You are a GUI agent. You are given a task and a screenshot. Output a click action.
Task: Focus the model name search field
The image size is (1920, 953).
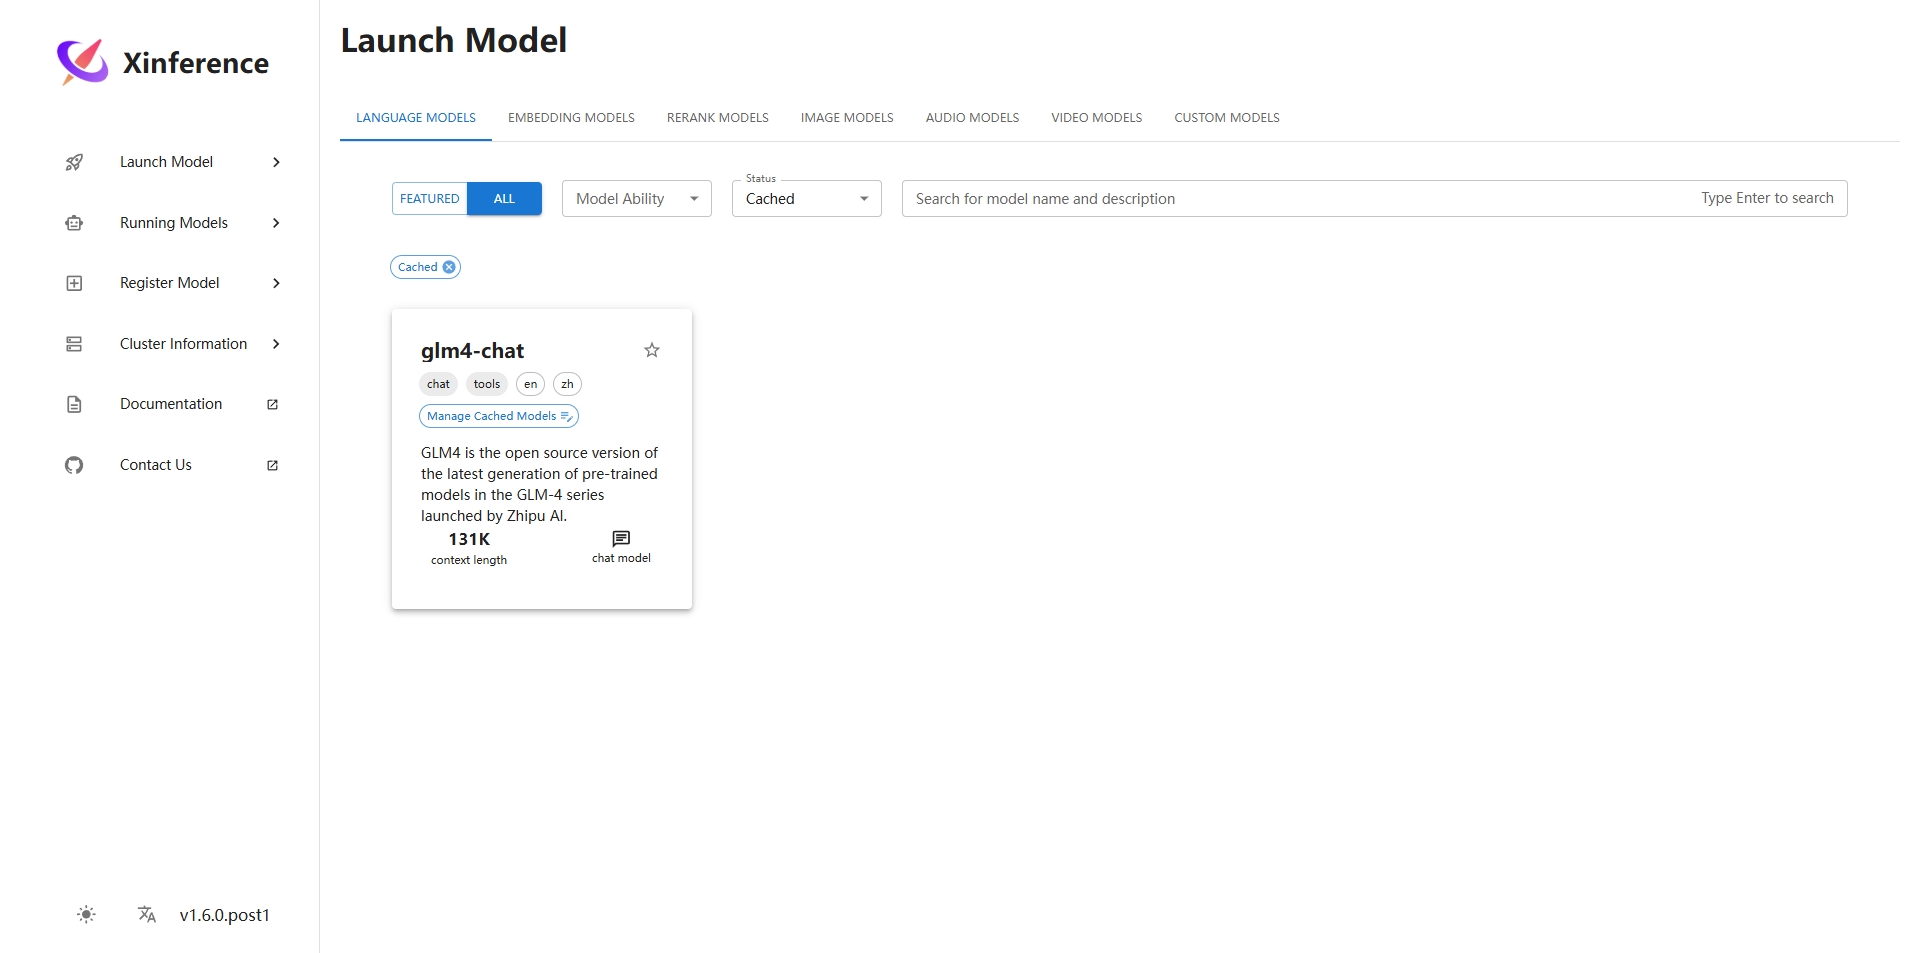tap(1300, 199)
